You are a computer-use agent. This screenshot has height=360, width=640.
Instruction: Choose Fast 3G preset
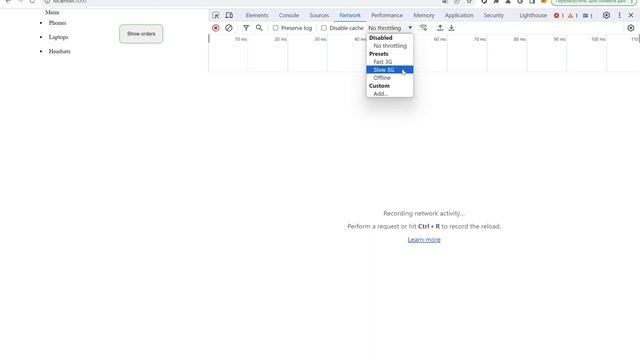click(x=390, y=62)
